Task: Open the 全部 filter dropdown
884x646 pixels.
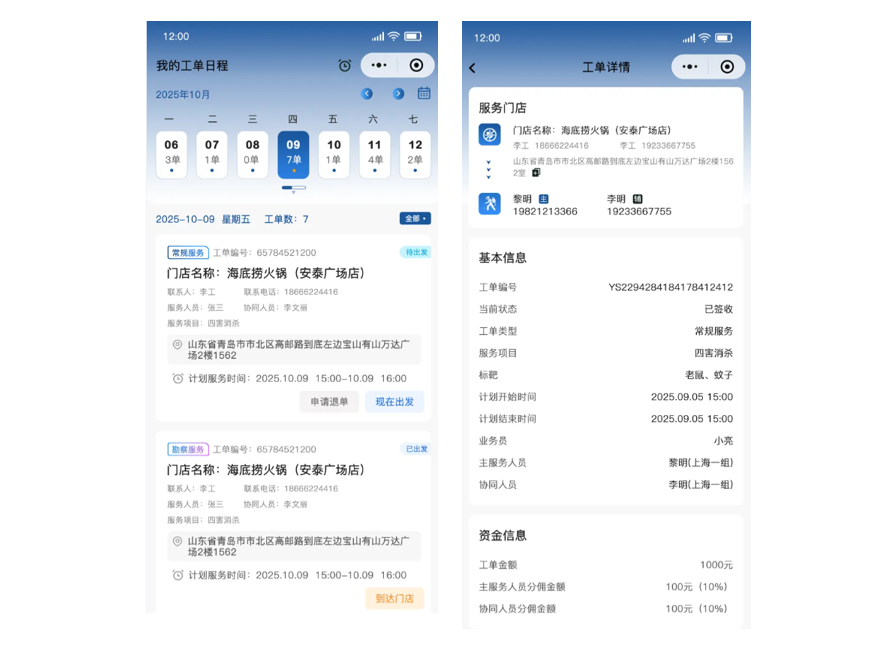Action: 415,219
